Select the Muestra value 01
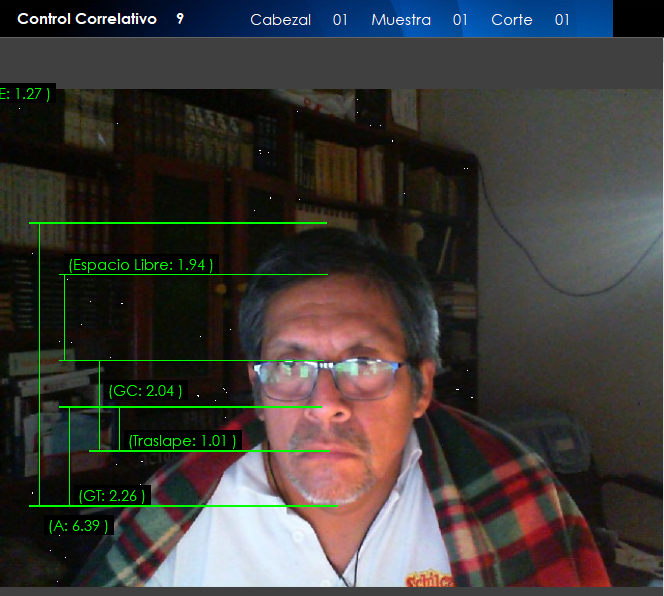Image resolution: width=664 pixels, height=596 pixels. 460,20
